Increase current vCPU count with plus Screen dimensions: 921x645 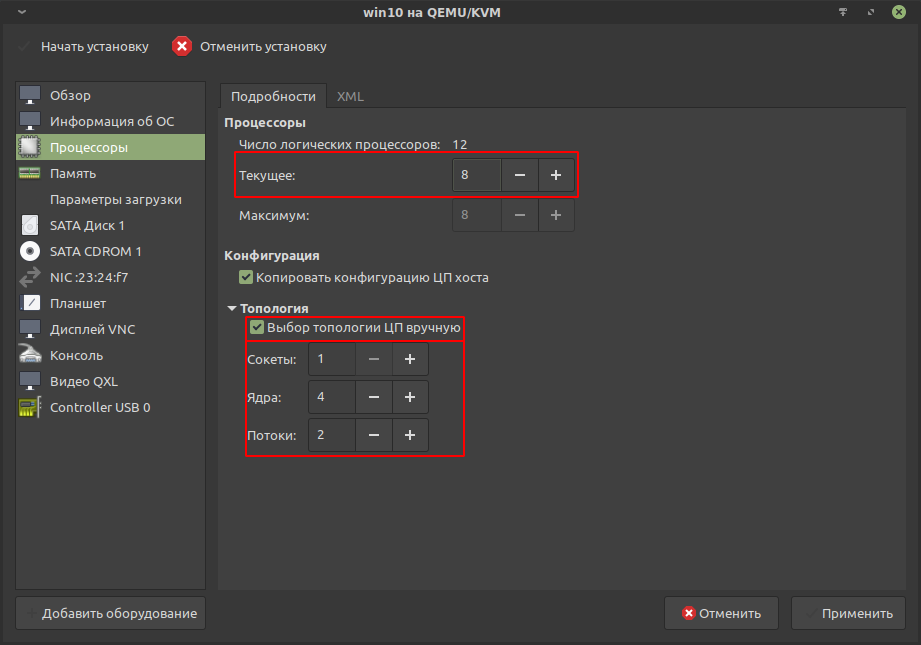[556, 176]
